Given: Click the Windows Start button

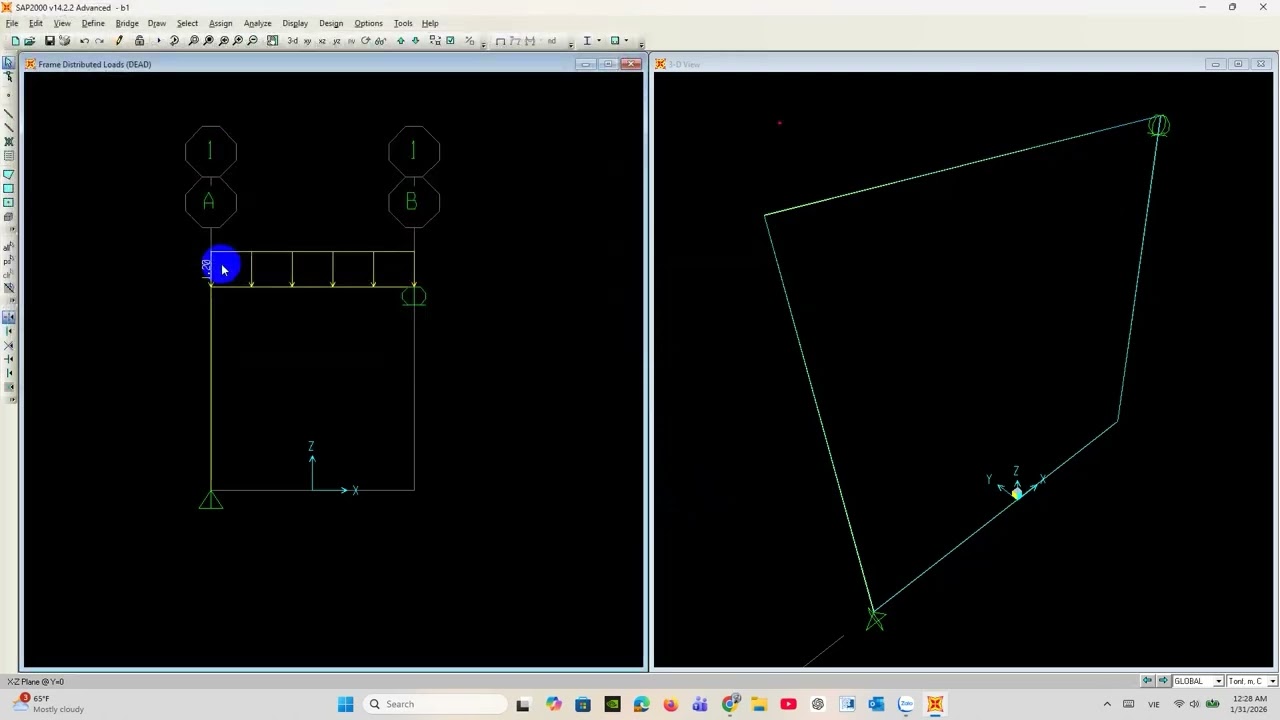Looking at the screenshot, I should pyautogui.click(x=345, y=704).
